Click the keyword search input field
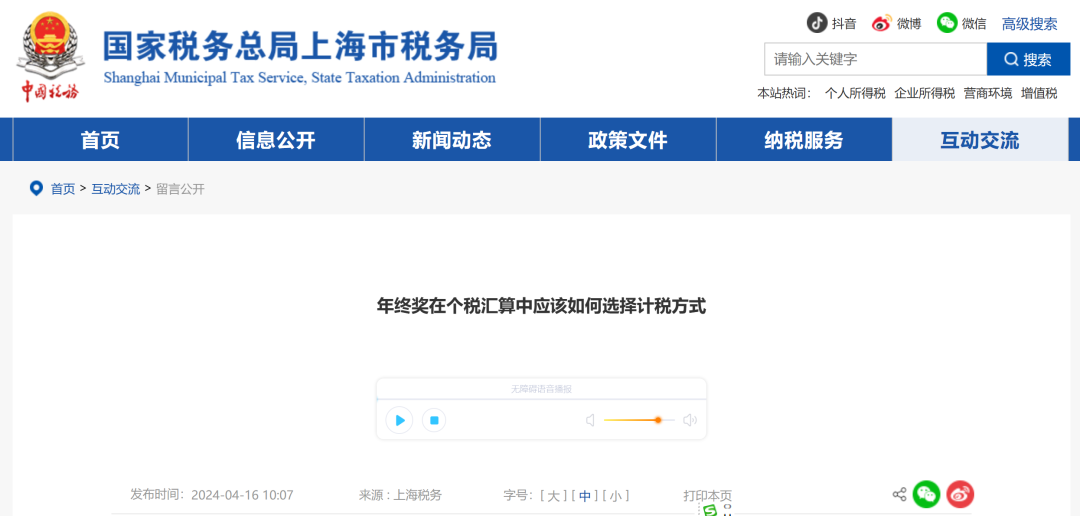Image resolution: width=1080 pixels, height=516 pixels. [x=875, y=59]
